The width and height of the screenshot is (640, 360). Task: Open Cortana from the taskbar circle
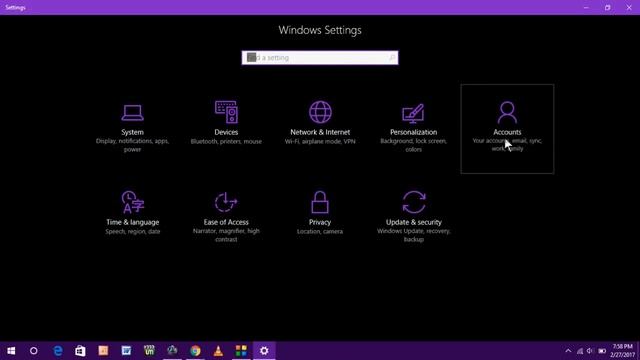coord(34,351)
